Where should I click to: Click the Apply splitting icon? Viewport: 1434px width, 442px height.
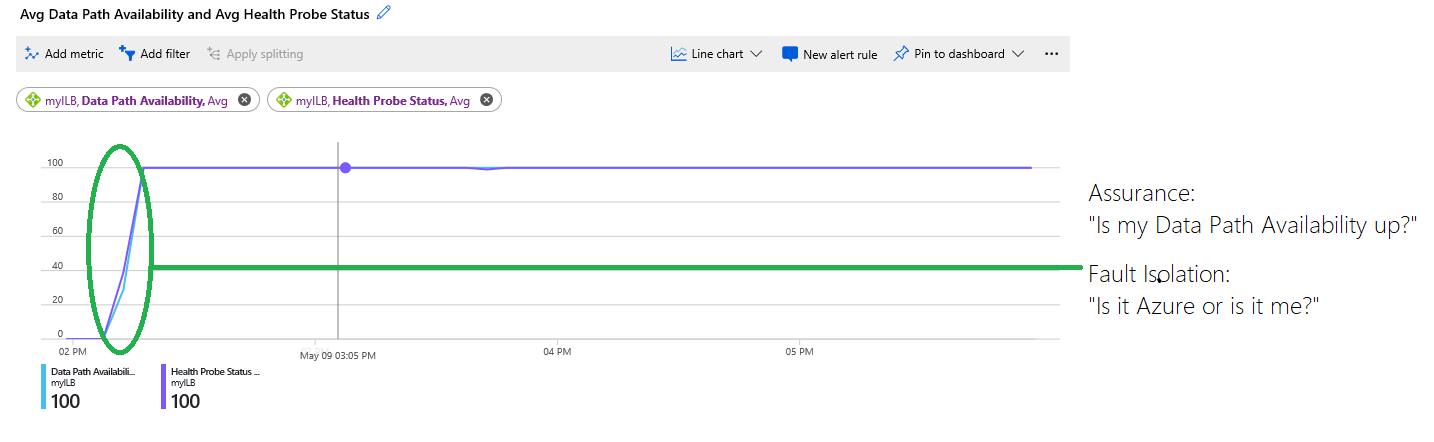pos(214,54)
